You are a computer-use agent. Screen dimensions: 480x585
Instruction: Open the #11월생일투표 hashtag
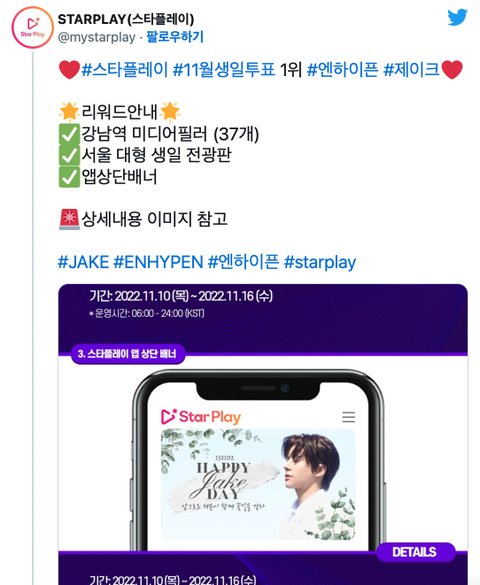pos(224,69)
